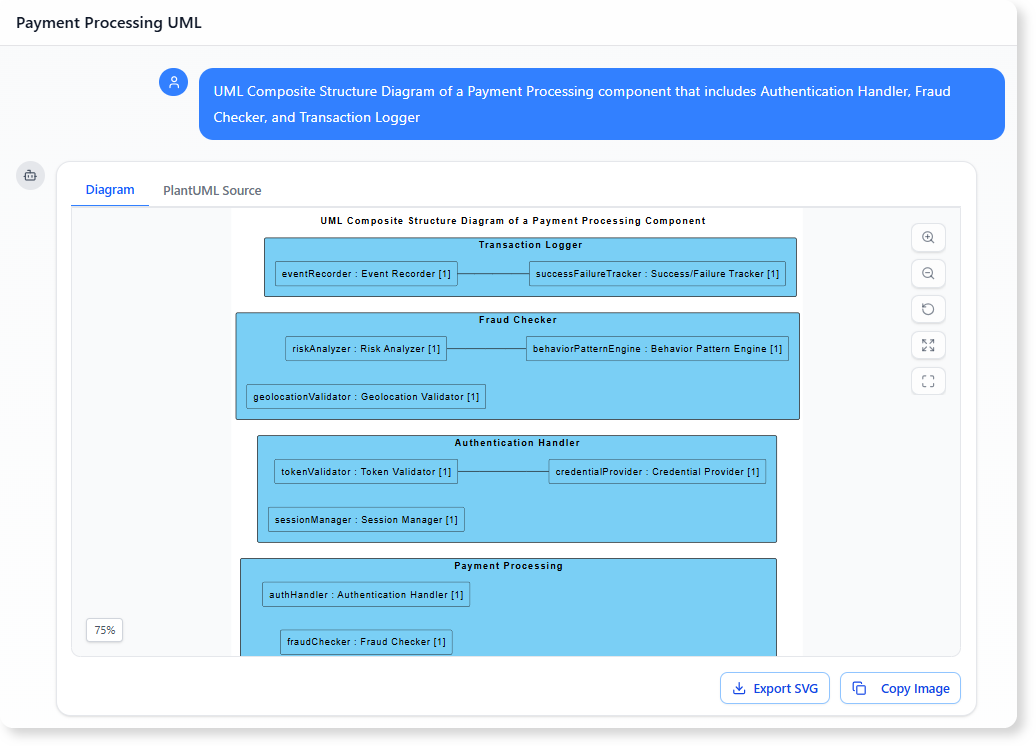
Task: Zoom out of the diagram
Action: pos(928,274)
